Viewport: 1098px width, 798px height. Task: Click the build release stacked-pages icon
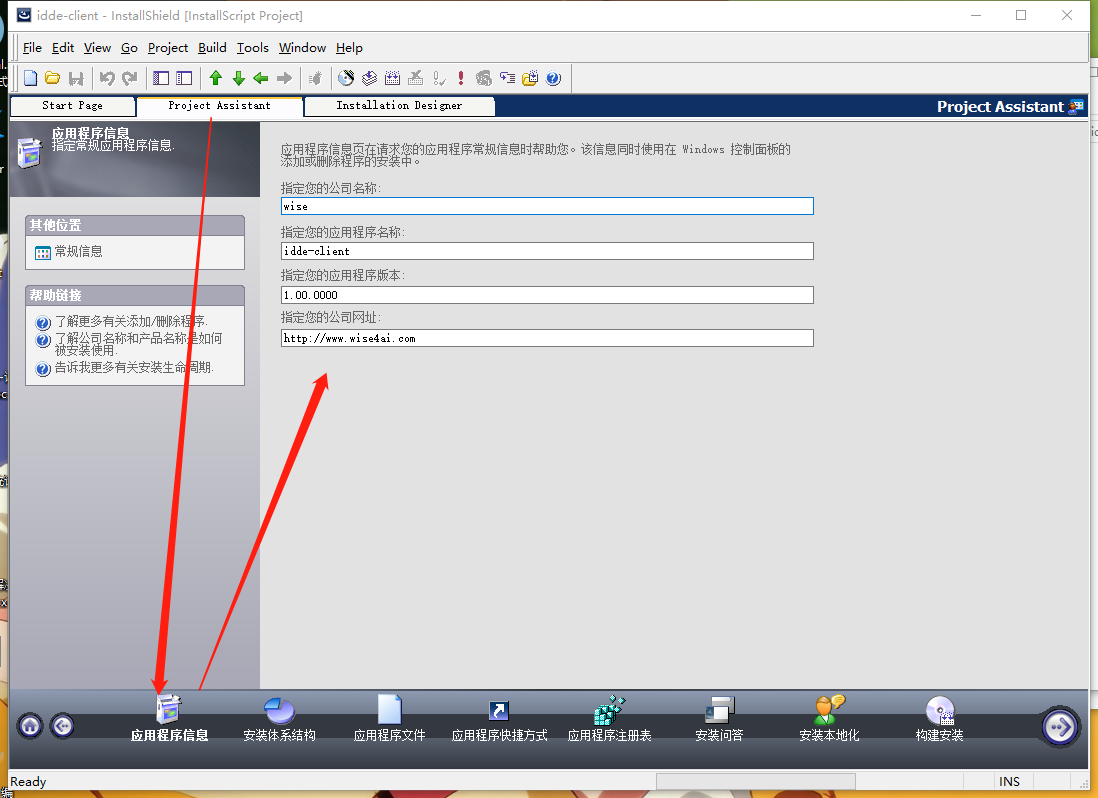tap(369, 78)
